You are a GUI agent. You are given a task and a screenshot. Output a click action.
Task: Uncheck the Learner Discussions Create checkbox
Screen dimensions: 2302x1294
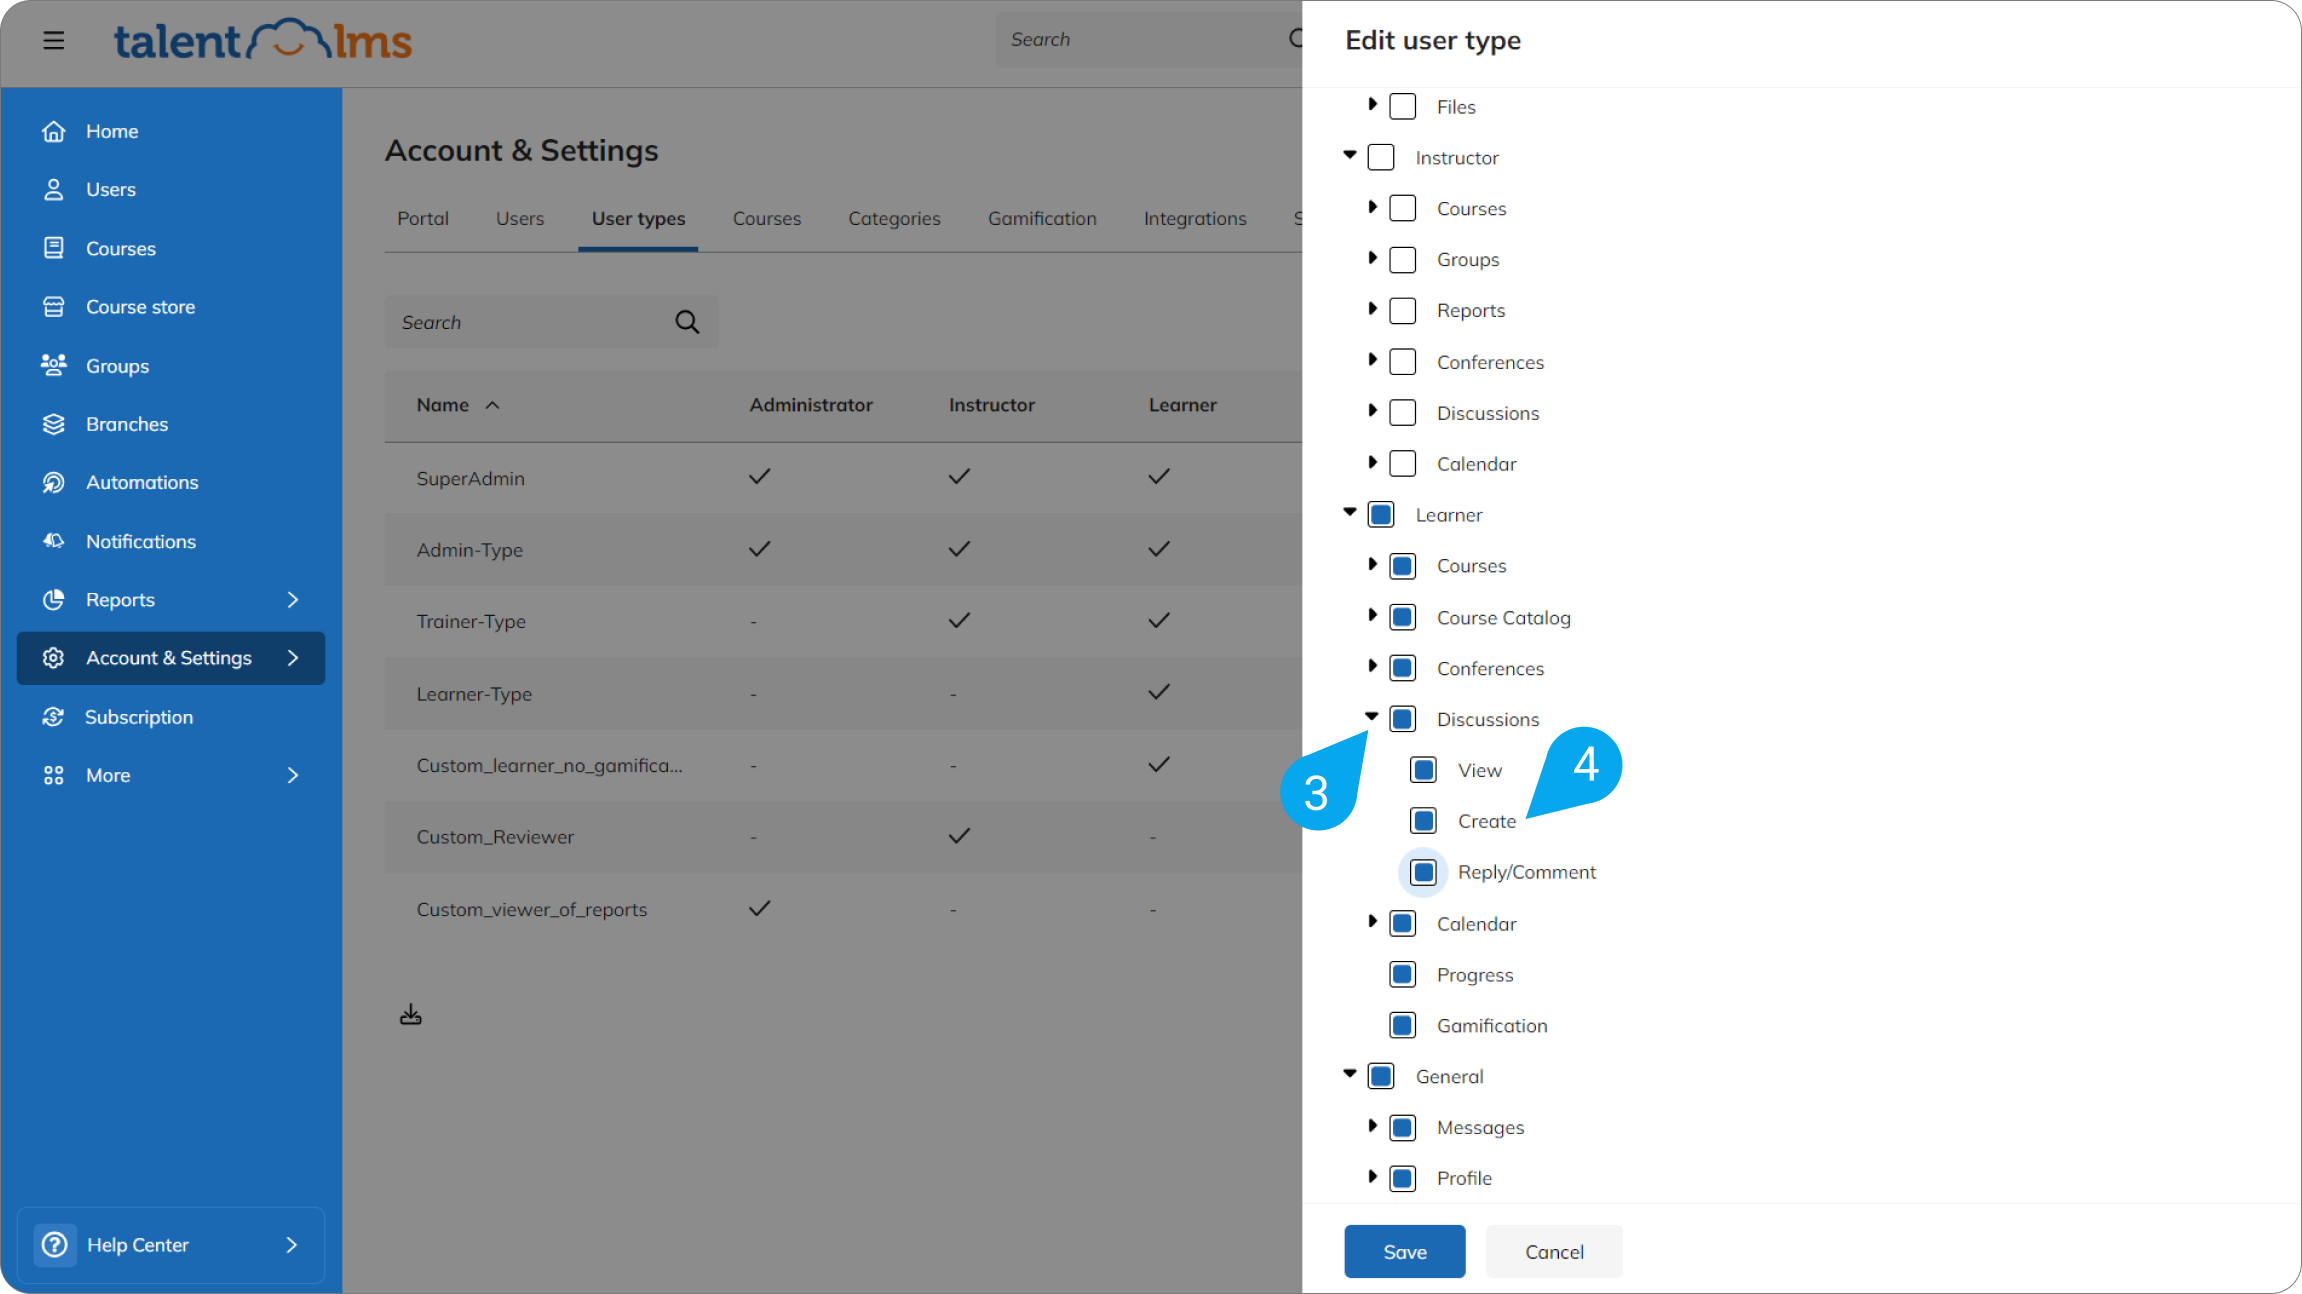pyautogui.click(x=1424, y=821)
